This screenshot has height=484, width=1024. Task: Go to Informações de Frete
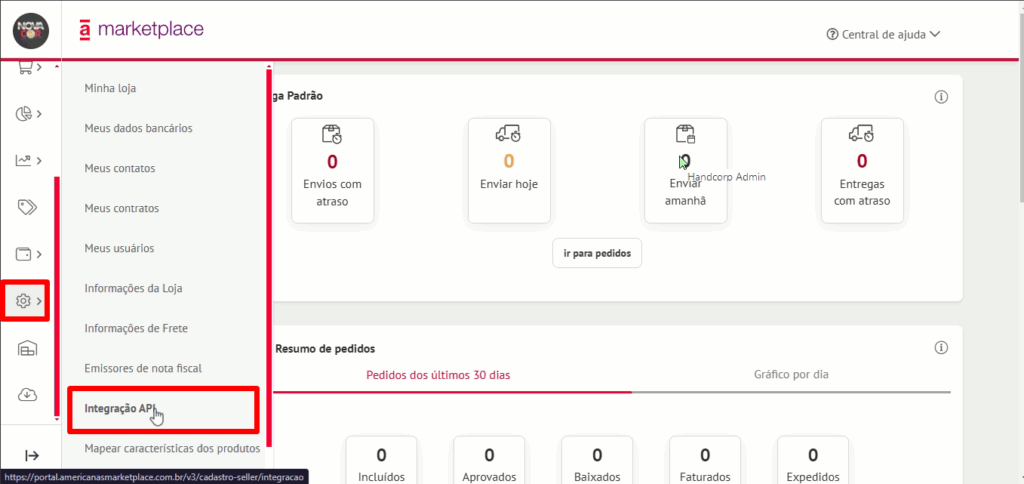click(x=136, y=328)
